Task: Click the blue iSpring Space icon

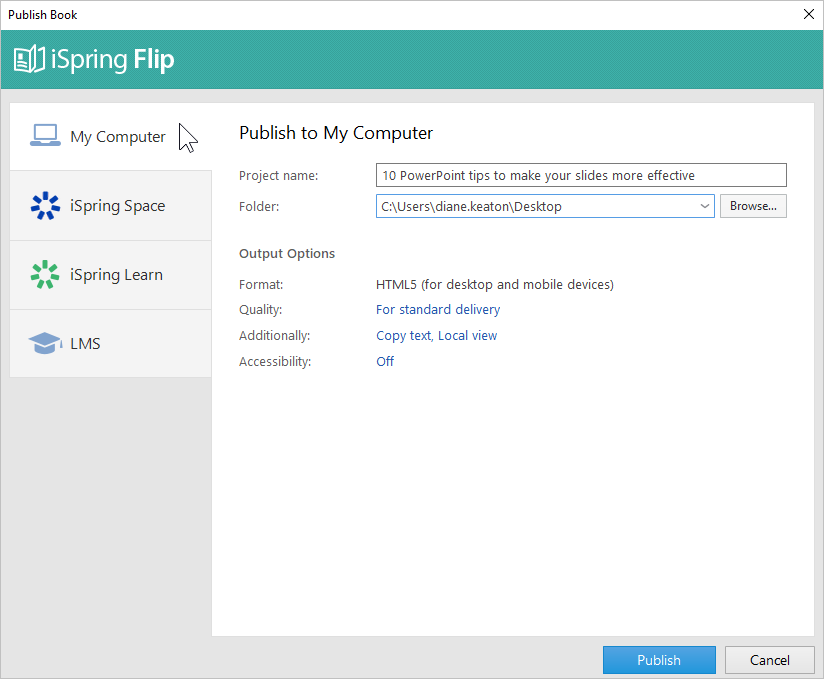Action: [45, 205]
